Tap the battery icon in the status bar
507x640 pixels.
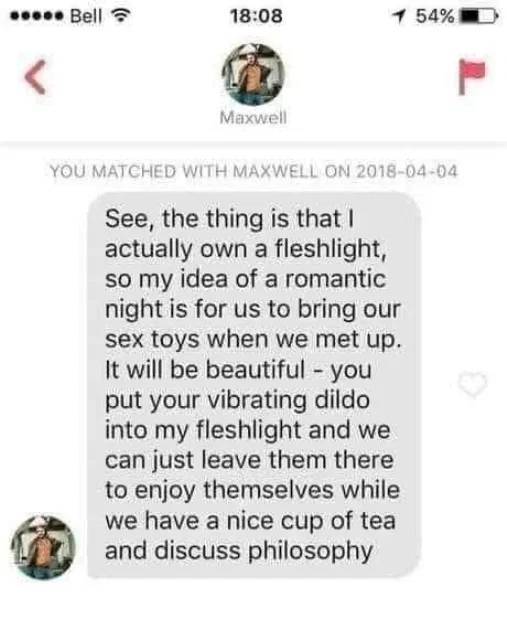479,16
